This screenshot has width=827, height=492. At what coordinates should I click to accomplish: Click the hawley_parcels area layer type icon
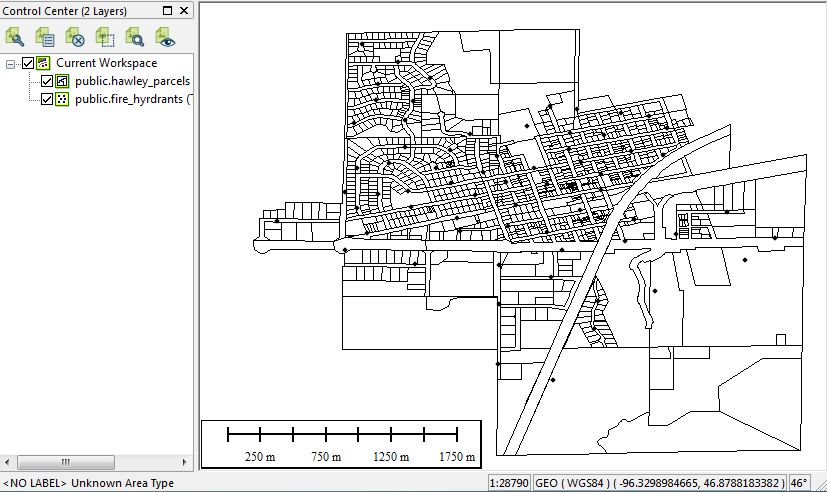62,81
